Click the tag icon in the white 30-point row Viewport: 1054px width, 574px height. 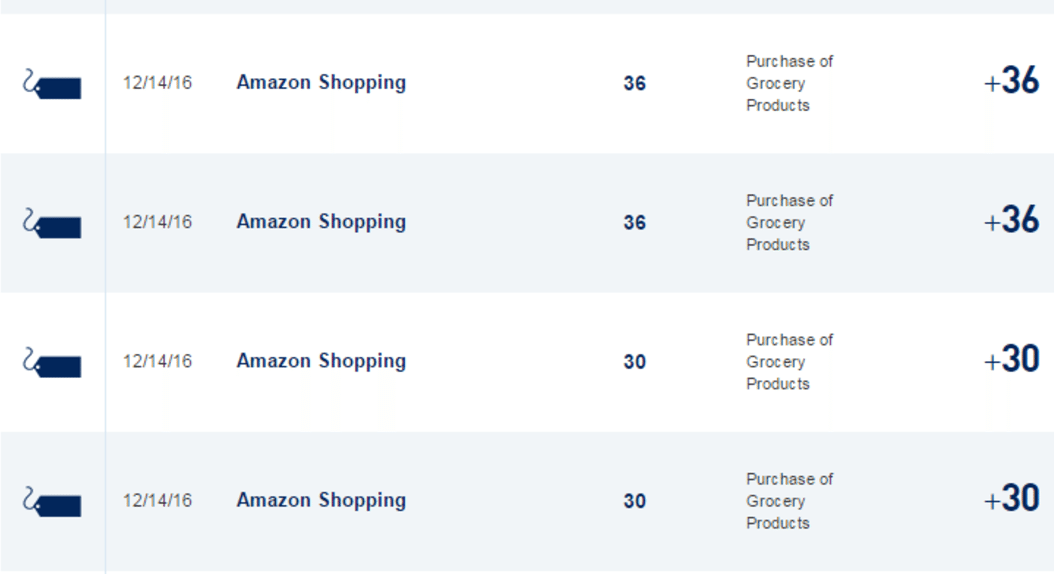(52, 362)
